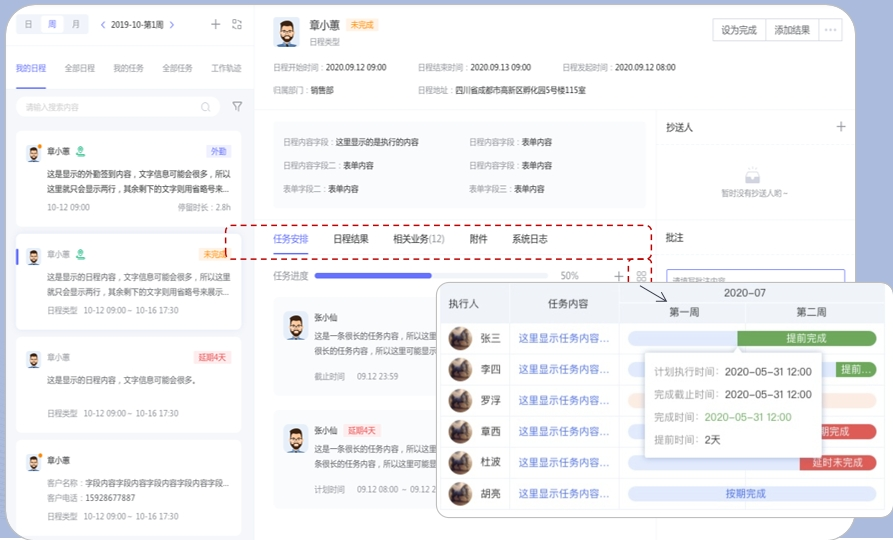Click the green location icon on 外勤 card
This screenshot has width=893, height=540.
coord(80,151)
